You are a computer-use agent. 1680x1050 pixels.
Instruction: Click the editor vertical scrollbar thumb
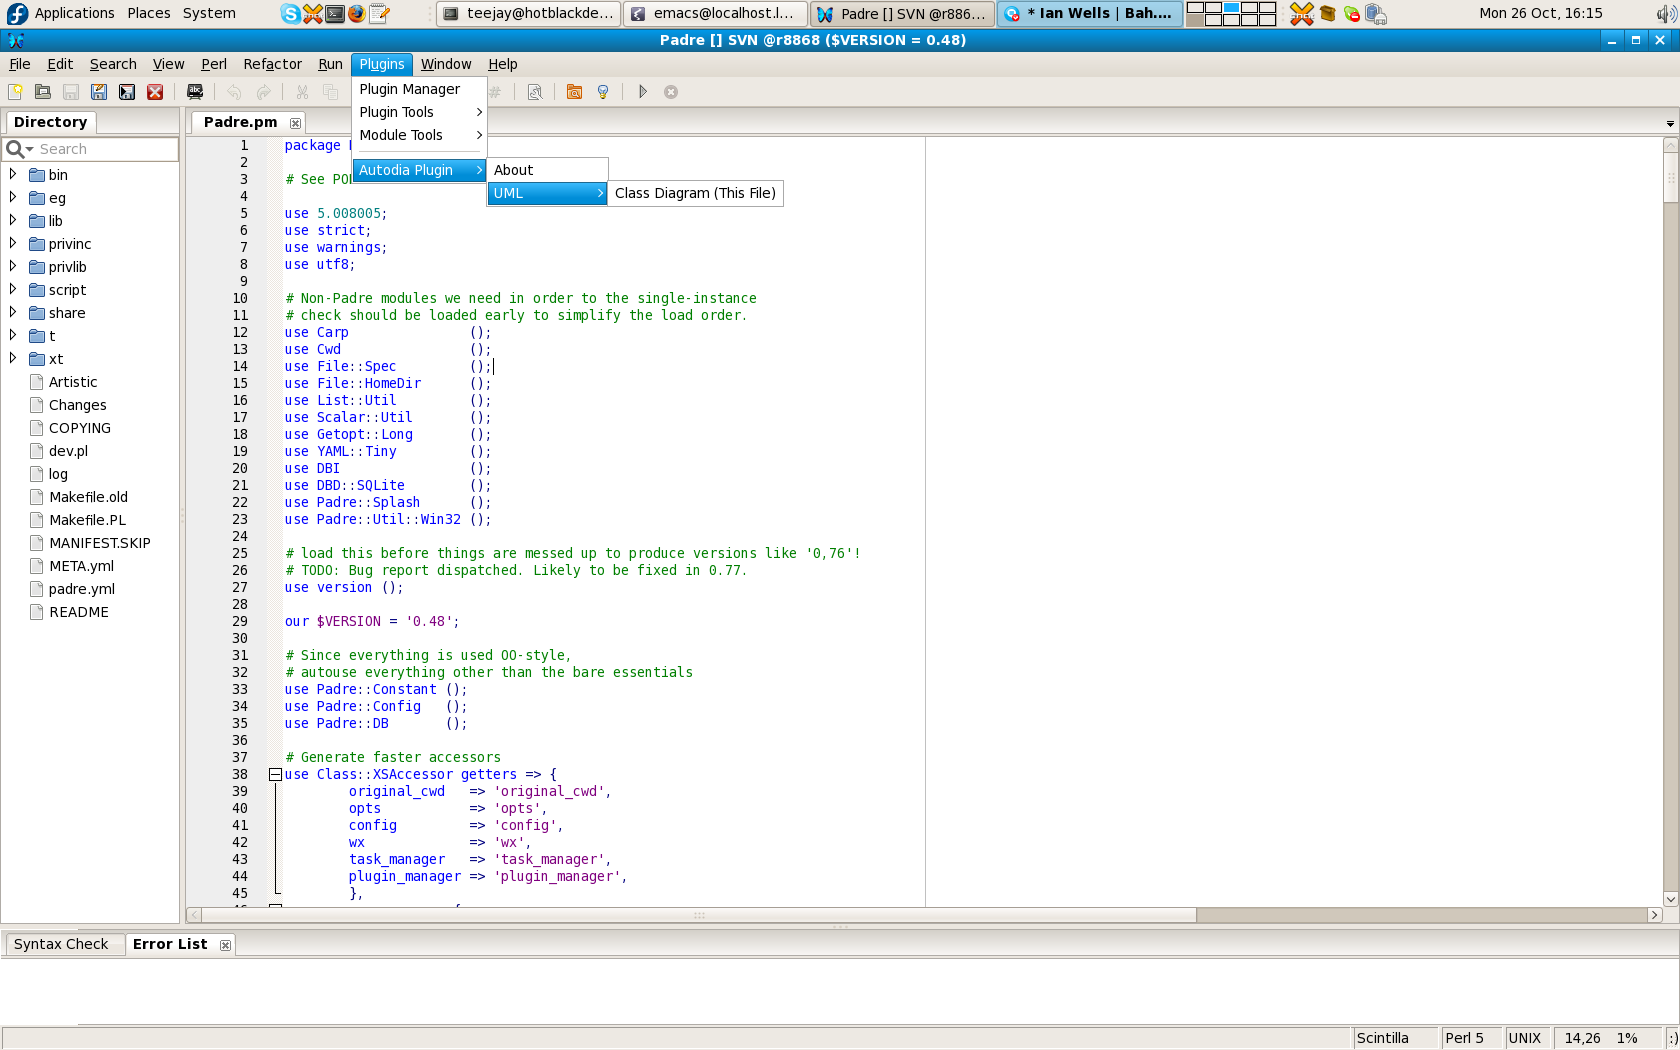point(1670,177)
